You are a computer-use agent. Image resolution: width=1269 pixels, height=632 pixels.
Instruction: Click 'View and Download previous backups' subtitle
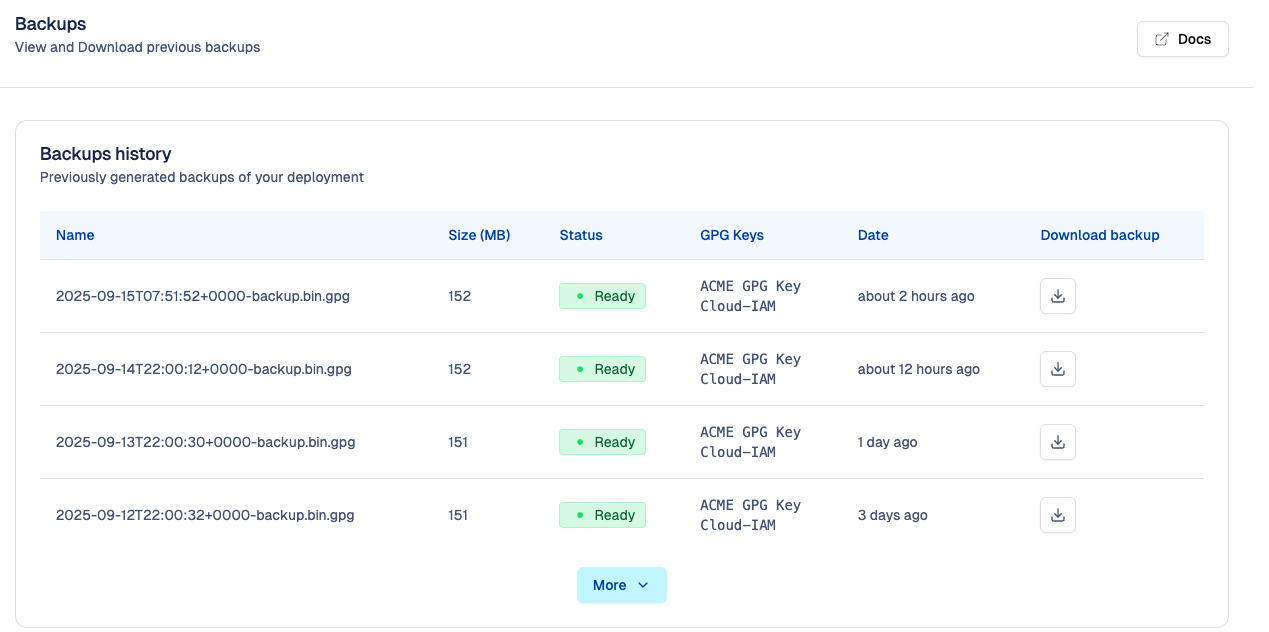click(x=137, y=47)
